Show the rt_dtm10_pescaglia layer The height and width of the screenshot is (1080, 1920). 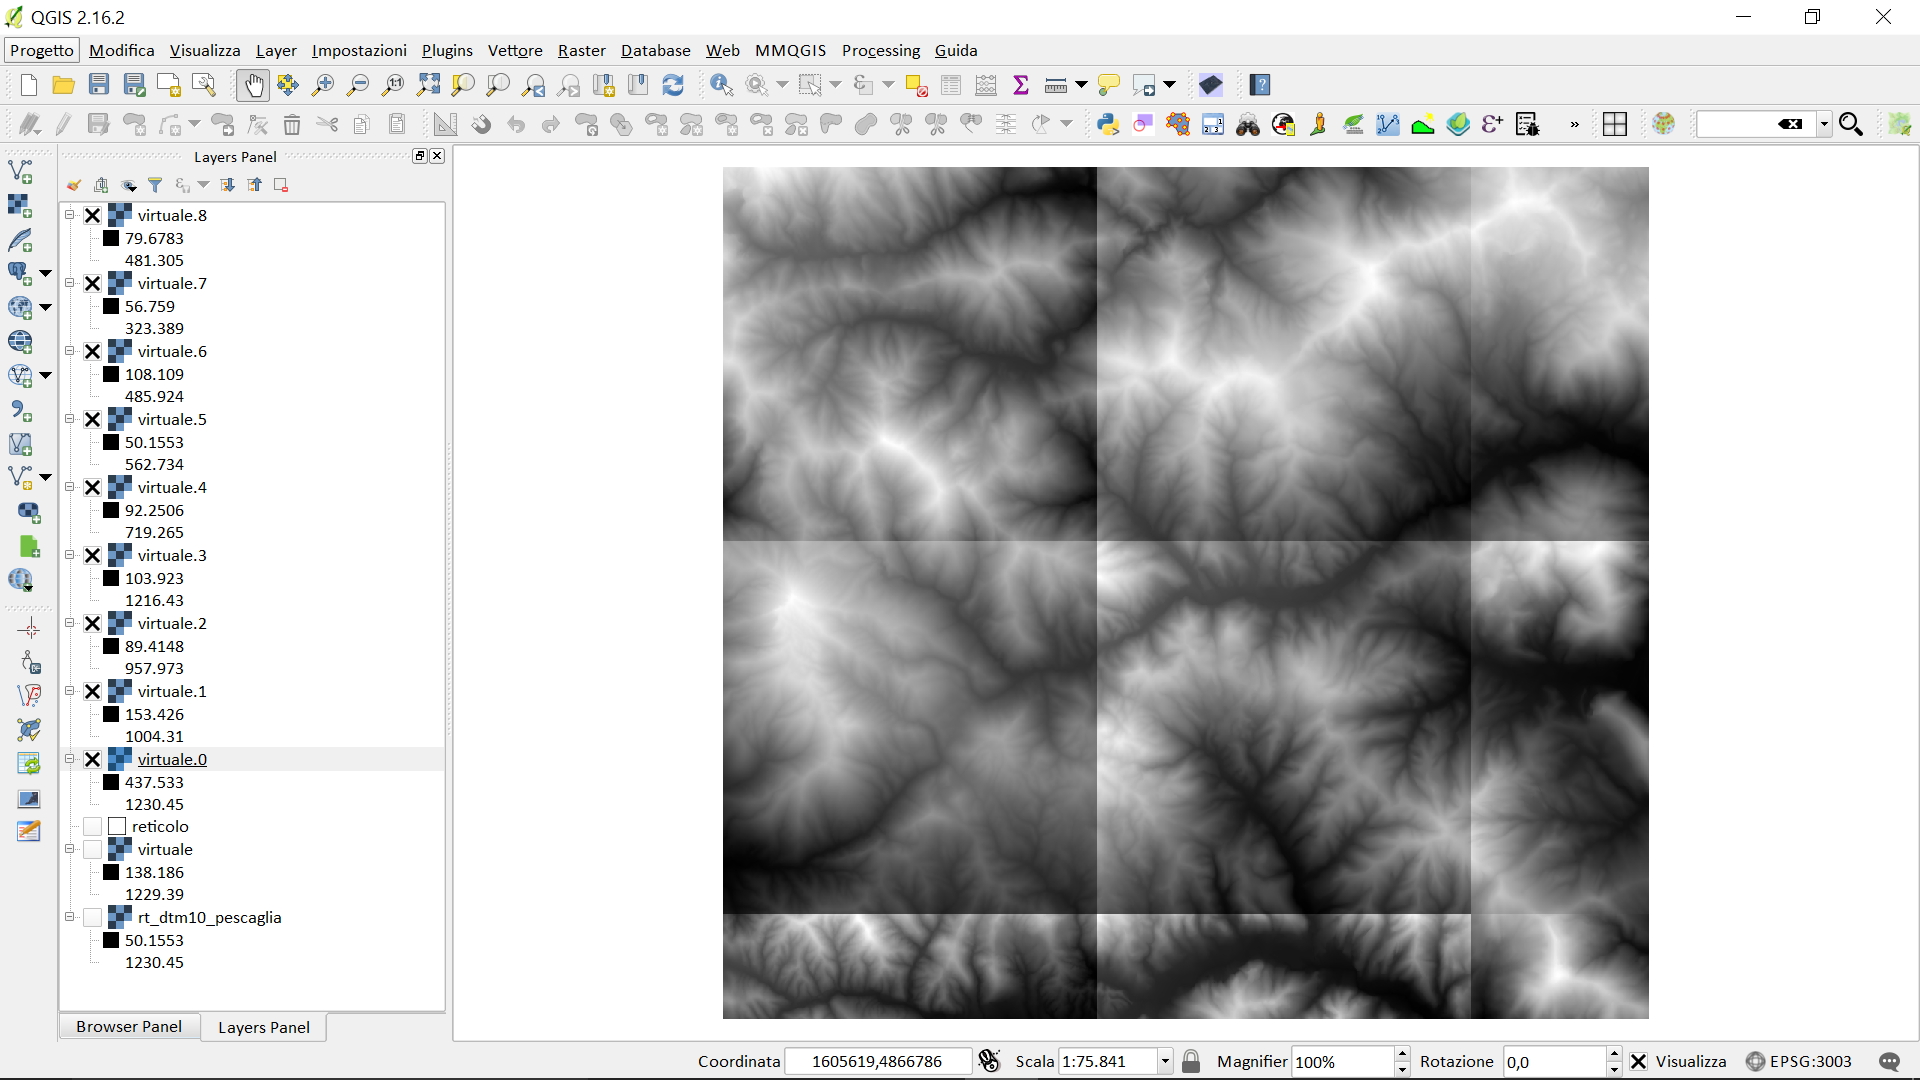[93, 918]
